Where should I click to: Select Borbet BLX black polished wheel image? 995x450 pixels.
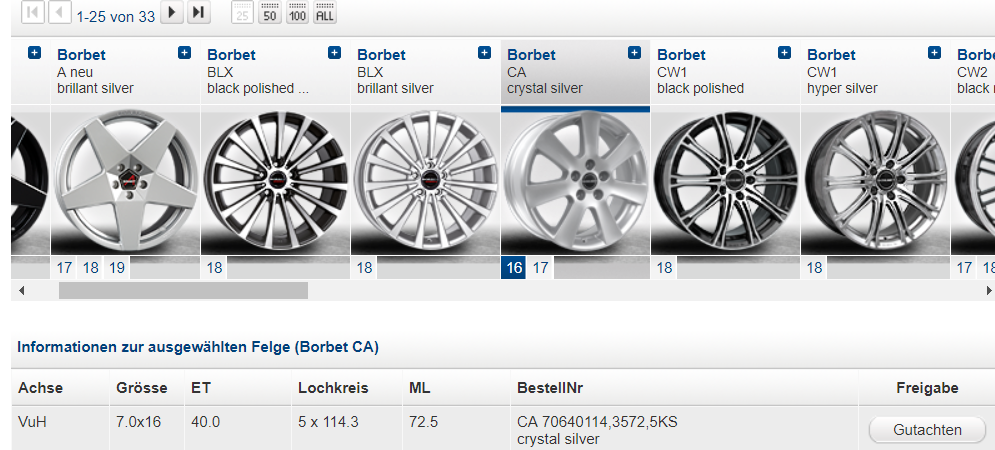[275, 181]
